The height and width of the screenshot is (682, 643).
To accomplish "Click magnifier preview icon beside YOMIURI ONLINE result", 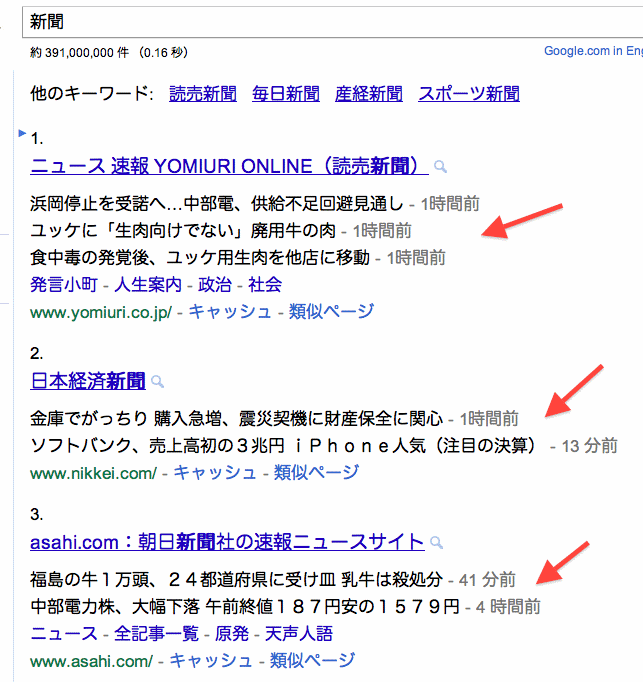I will (x=440, y=167).
